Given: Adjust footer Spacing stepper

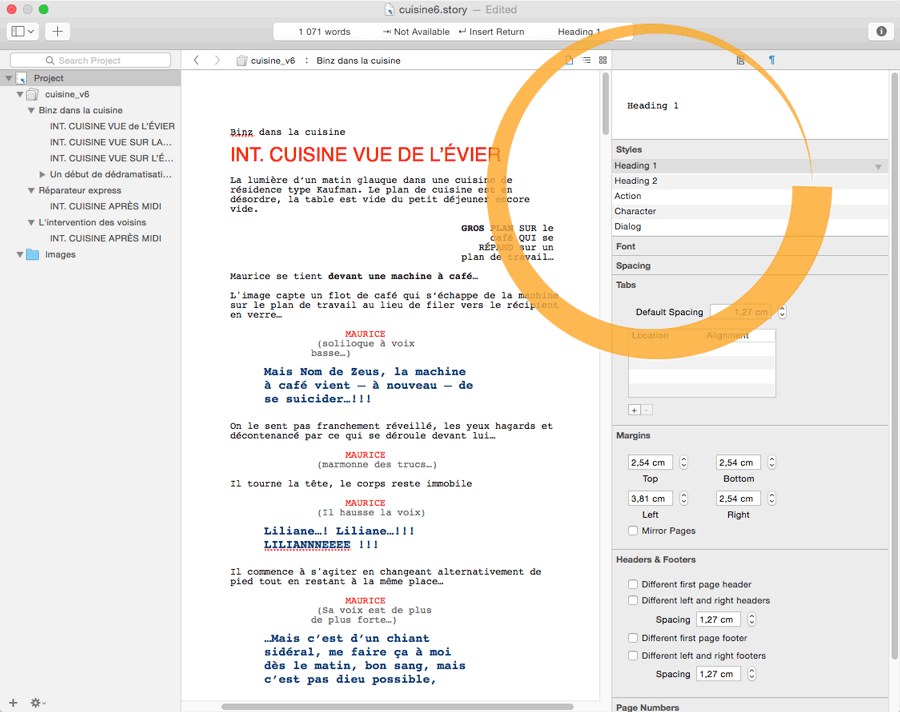Looking at the screenshot, I should 752,674.
